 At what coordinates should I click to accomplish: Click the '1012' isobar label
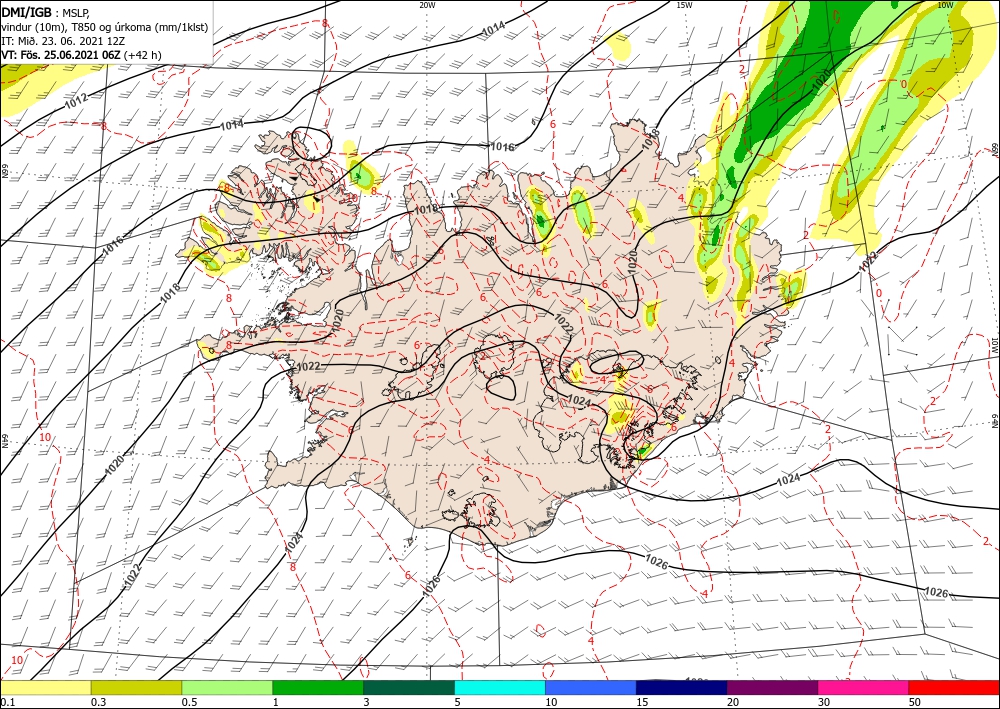[76, 101]
